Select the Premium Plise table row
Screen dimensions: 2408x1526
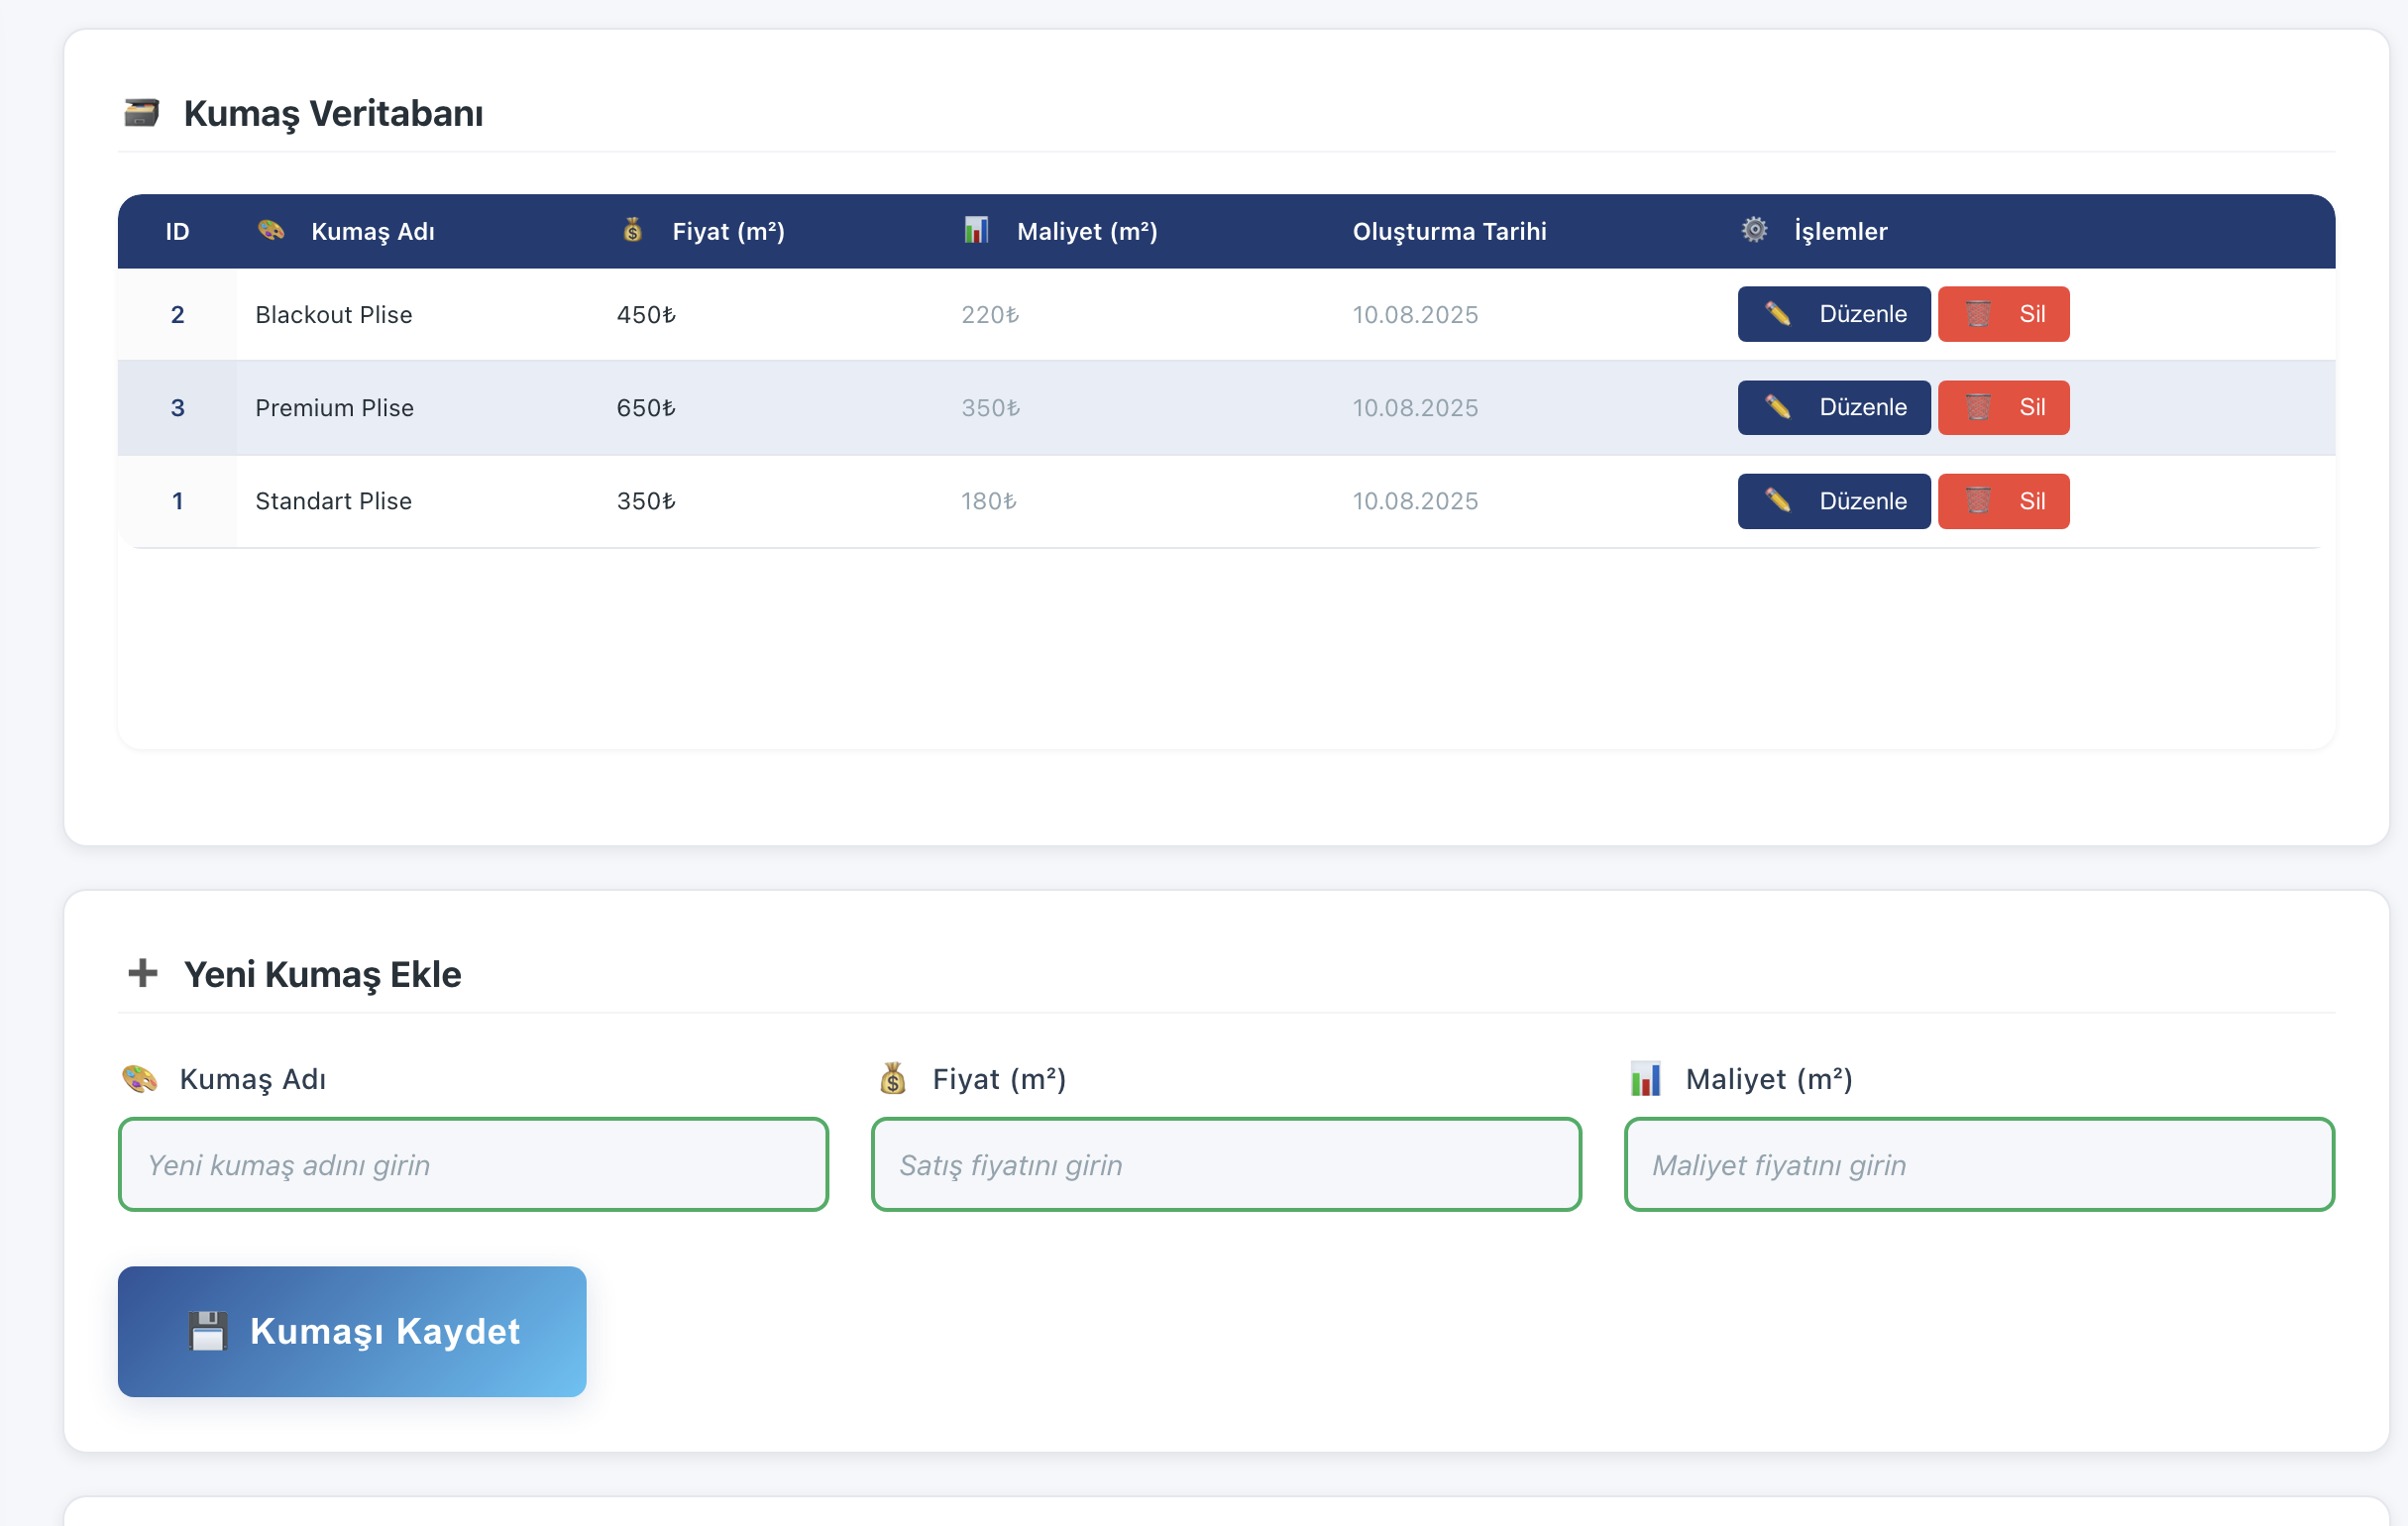pyautogui.click(x=800, y=408)
